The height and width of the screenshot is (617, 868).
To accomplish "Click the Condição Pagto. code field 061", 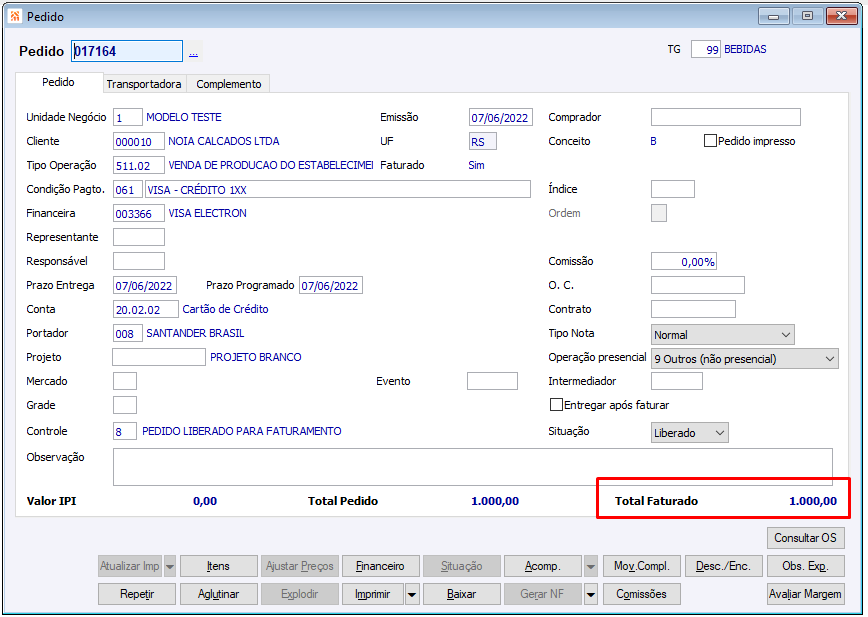I will [x=128, y=190].
